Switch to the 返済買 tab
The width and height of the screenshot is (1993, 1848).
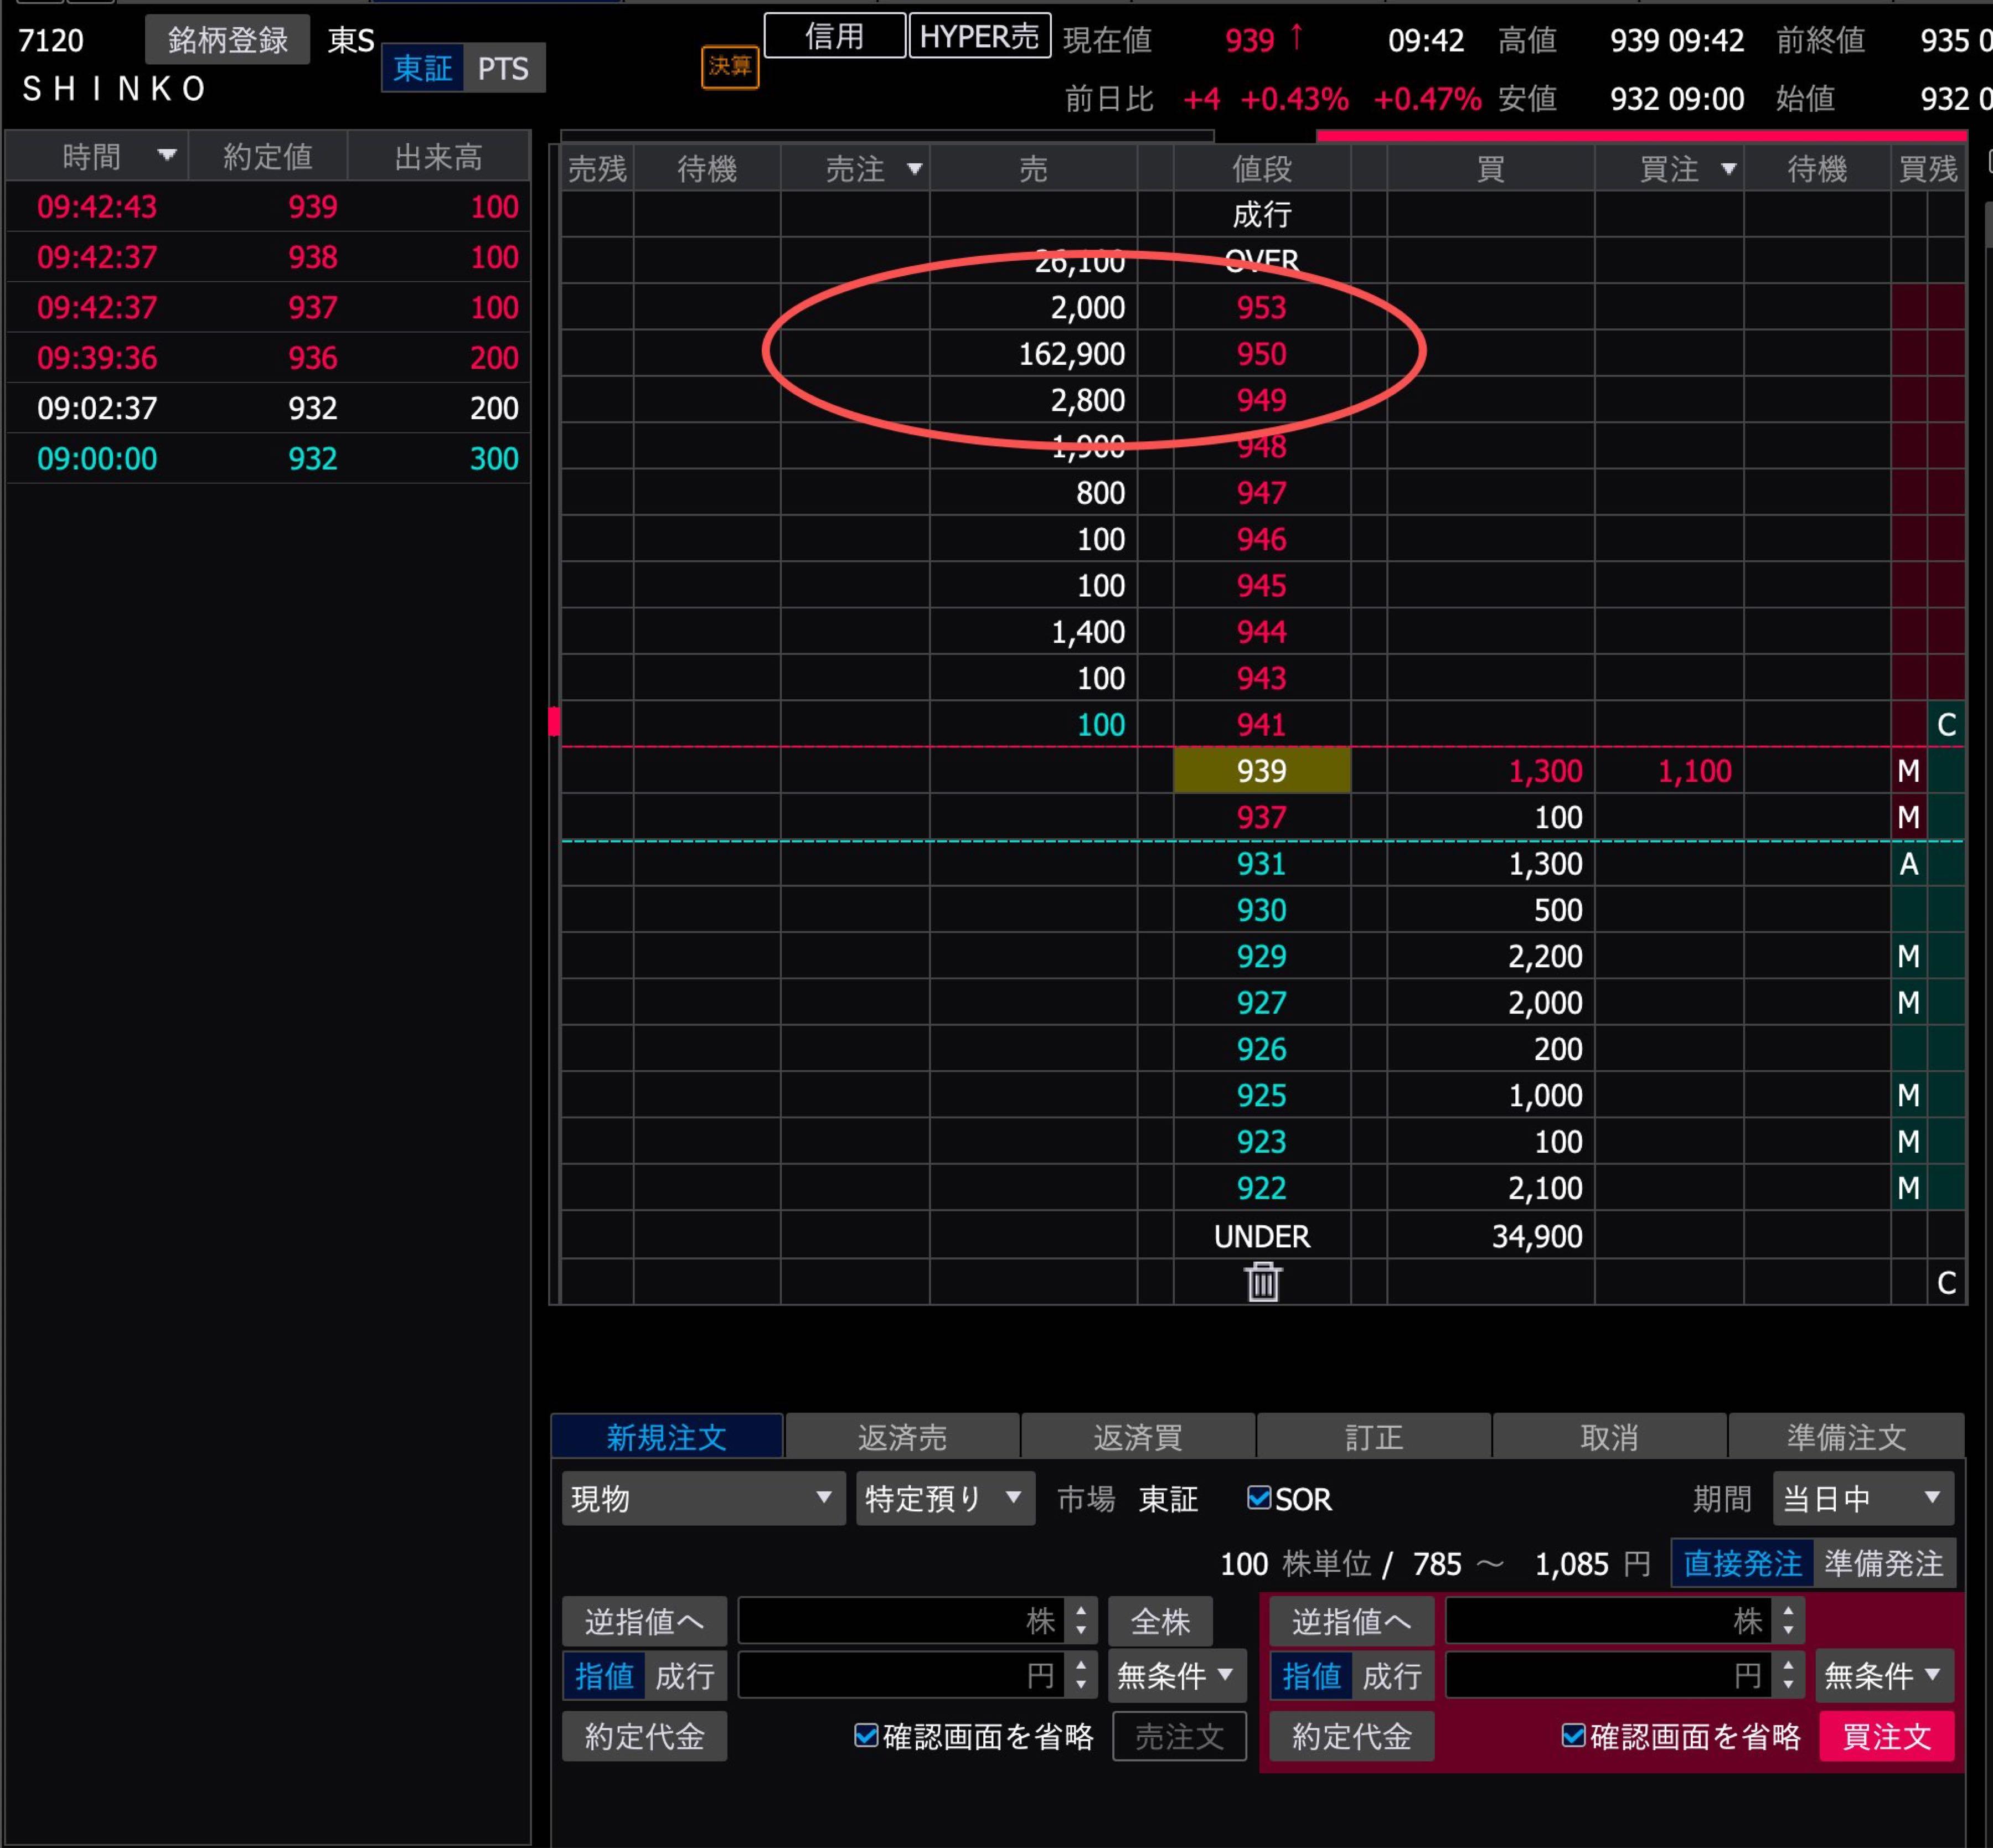tap(1138, 1437)
